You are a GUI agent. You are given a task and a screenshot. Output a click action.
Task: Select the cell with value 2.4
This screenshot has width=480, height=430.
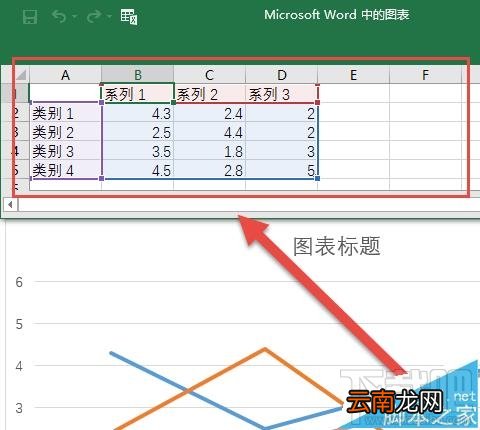[209, 113]
